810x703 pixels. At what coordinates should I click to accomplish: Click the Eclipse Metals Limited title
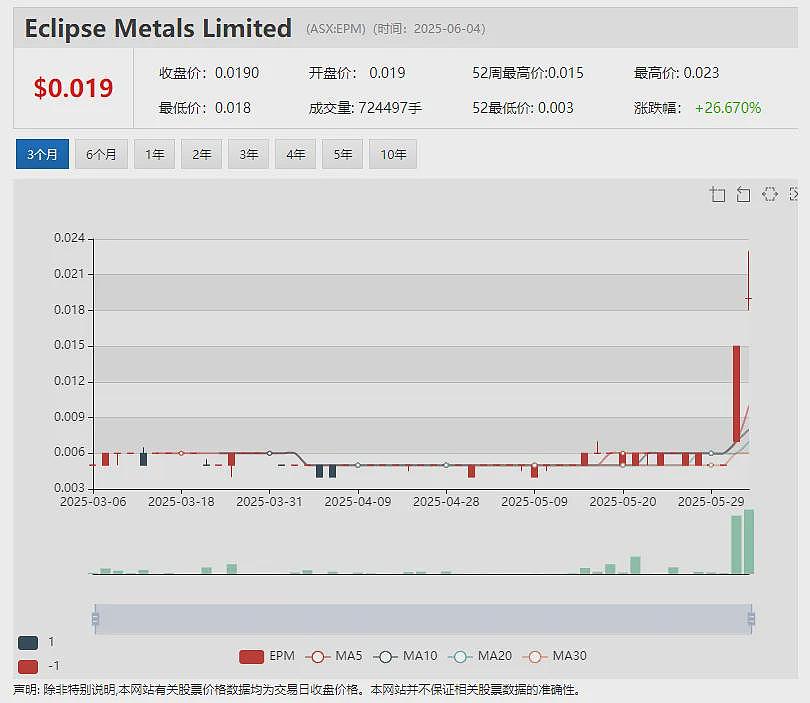[x=158, y=28]
